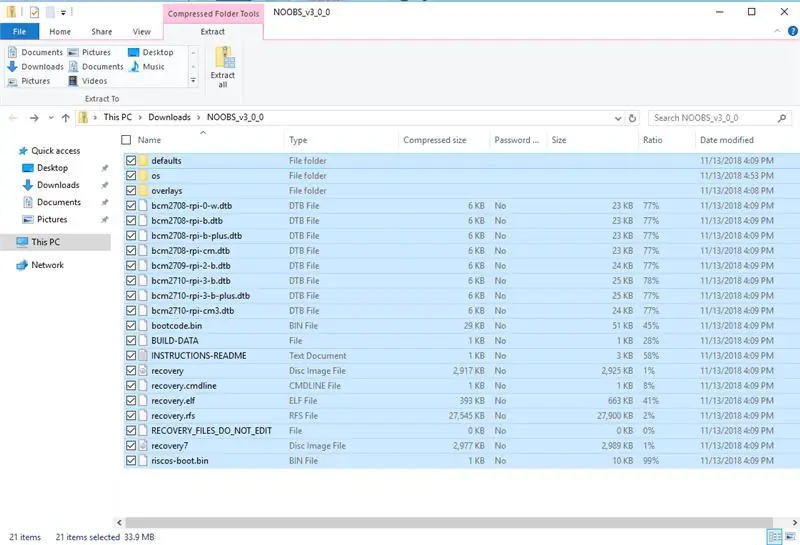Viewport: 800px width, 545px height.
Task: Switch to the Share ribbon tab
Action: pos(102,32)
